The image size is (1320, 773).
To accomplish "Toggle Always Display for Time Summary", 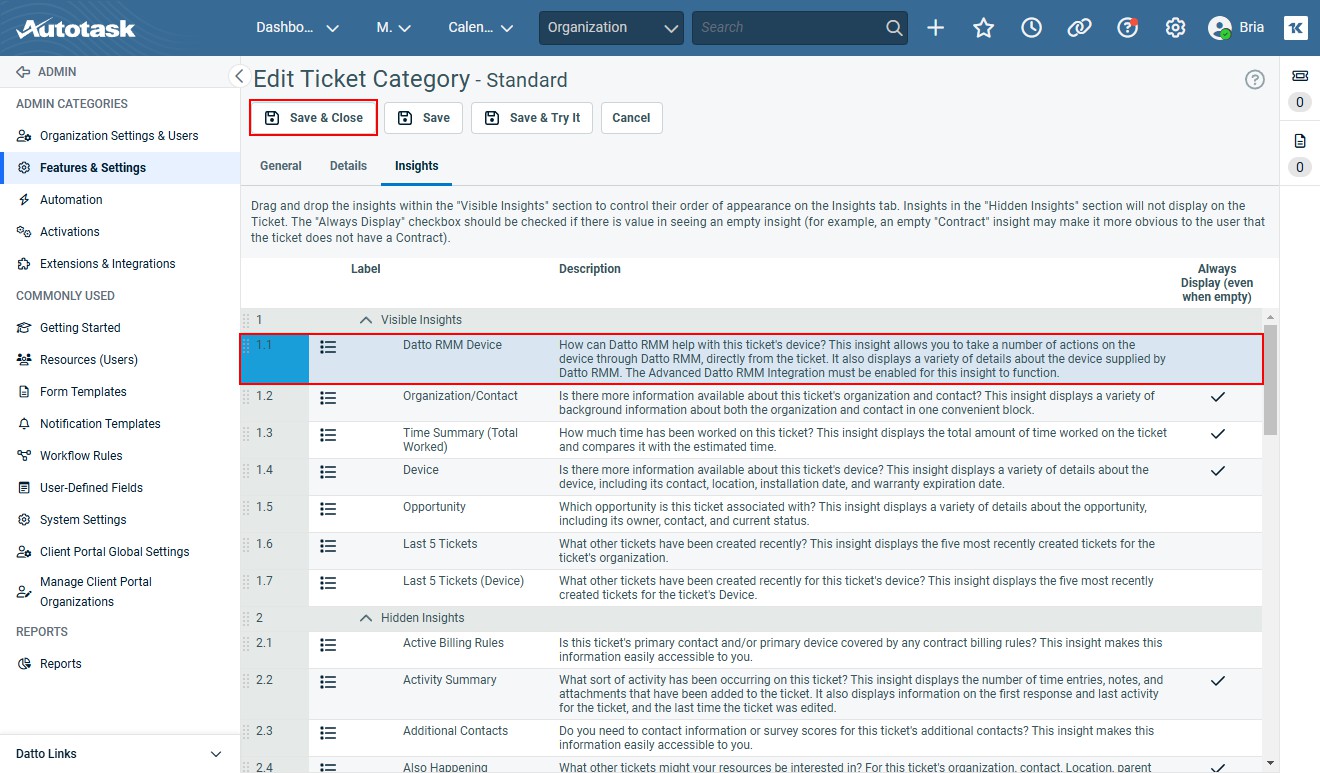I will [x=1217, y=435].
